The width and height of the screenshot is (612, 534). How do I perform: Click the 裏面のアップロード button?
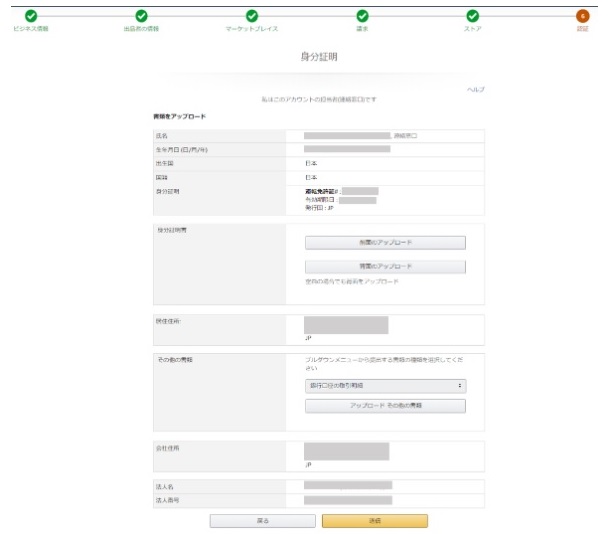pos(385,267)
